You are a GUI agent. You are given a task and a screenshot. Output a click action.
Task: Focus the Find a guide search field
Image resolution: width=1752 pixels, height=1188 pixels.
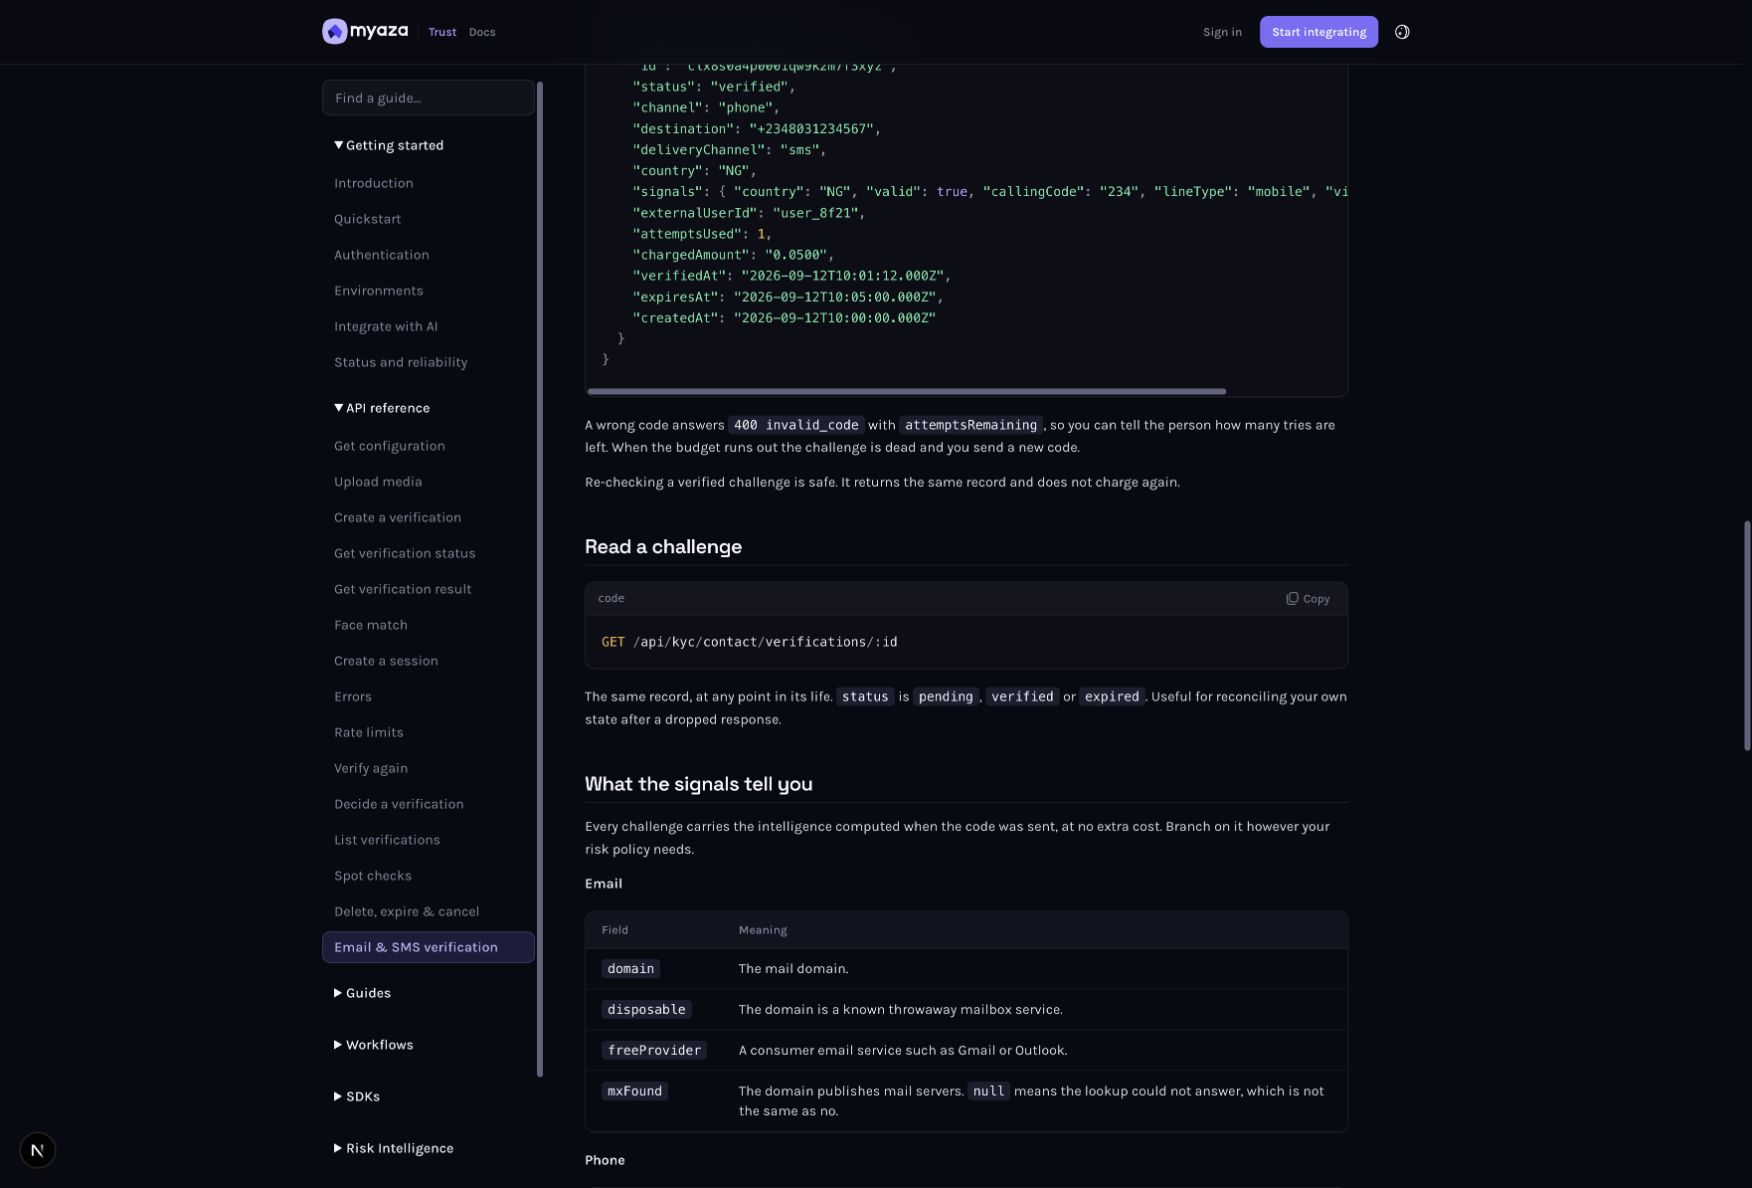coord(428,98)
